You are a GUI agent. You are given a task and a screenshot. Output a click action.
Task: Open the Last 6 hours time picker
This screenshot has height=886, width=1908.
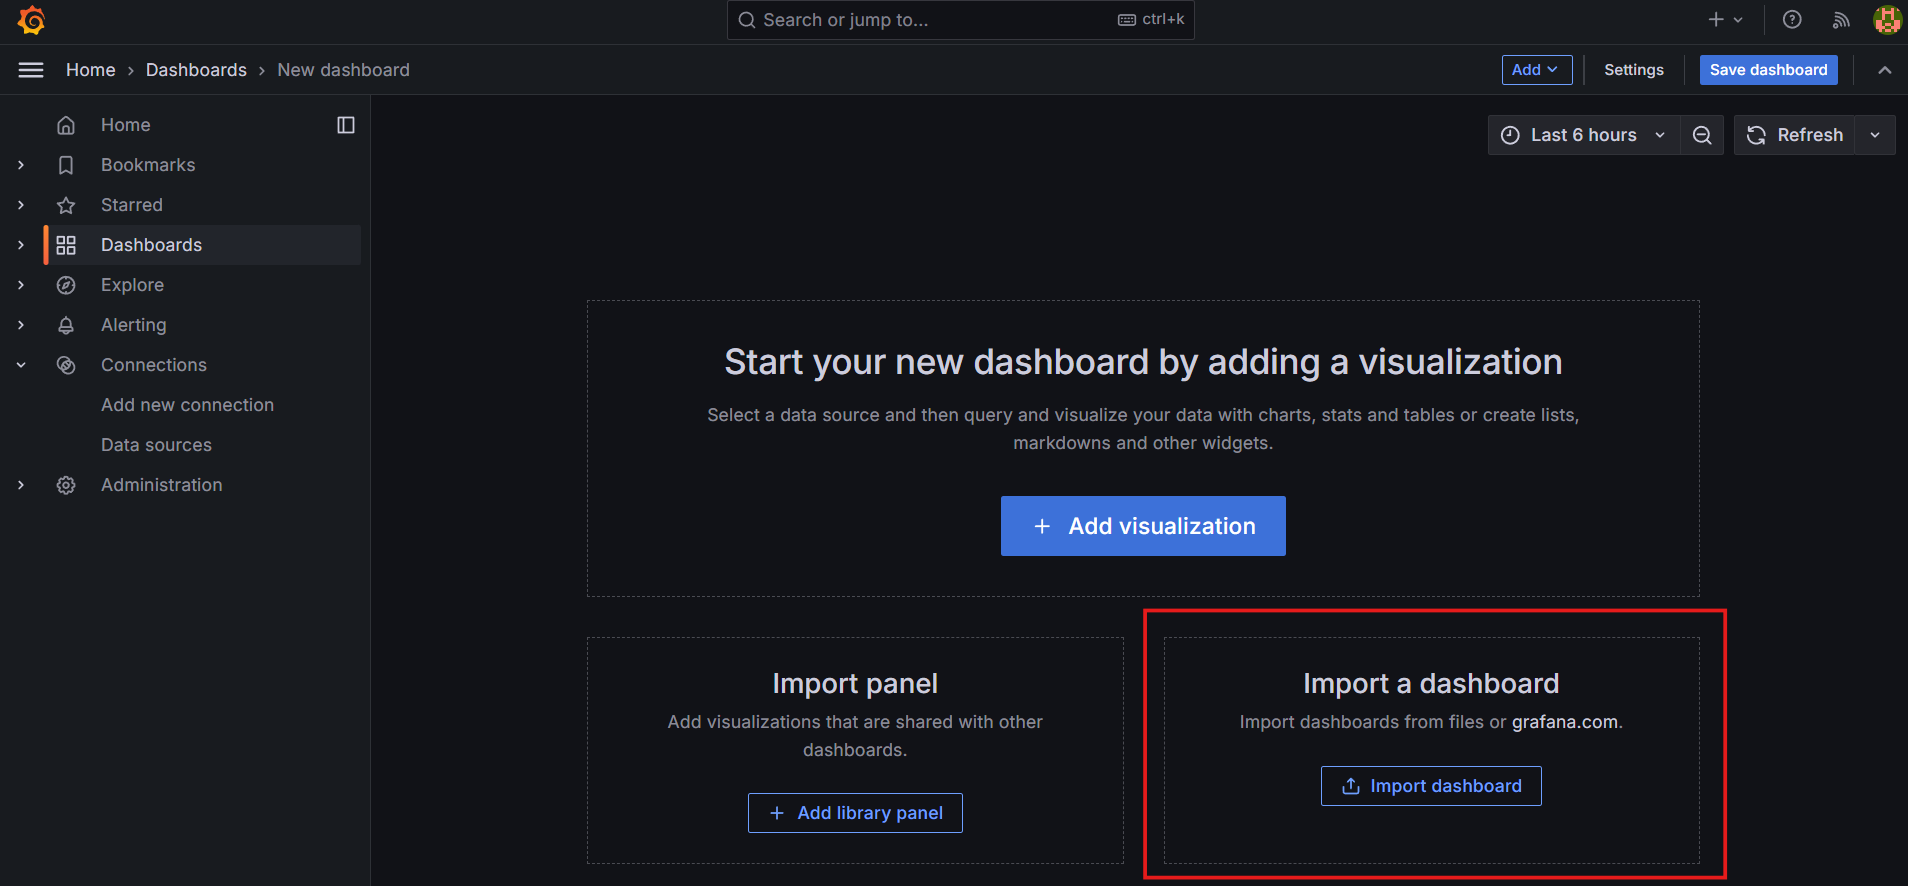(x=1584, y=135)
